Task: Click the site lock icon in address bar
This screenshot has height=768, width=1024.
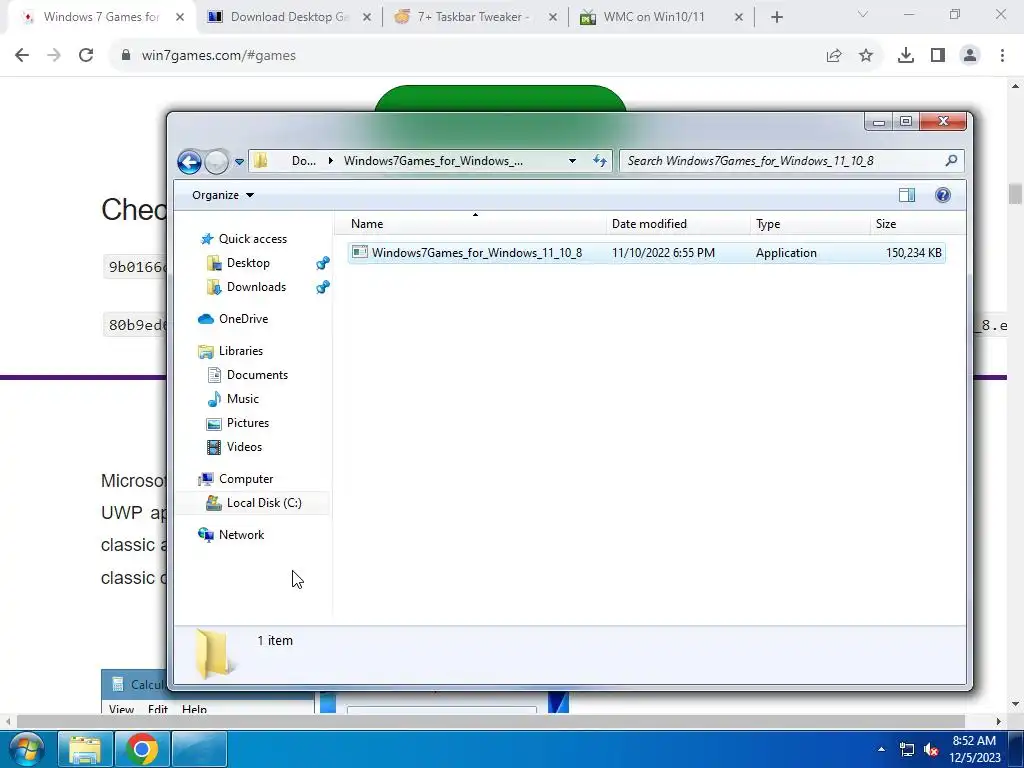Action: [126, 56]
